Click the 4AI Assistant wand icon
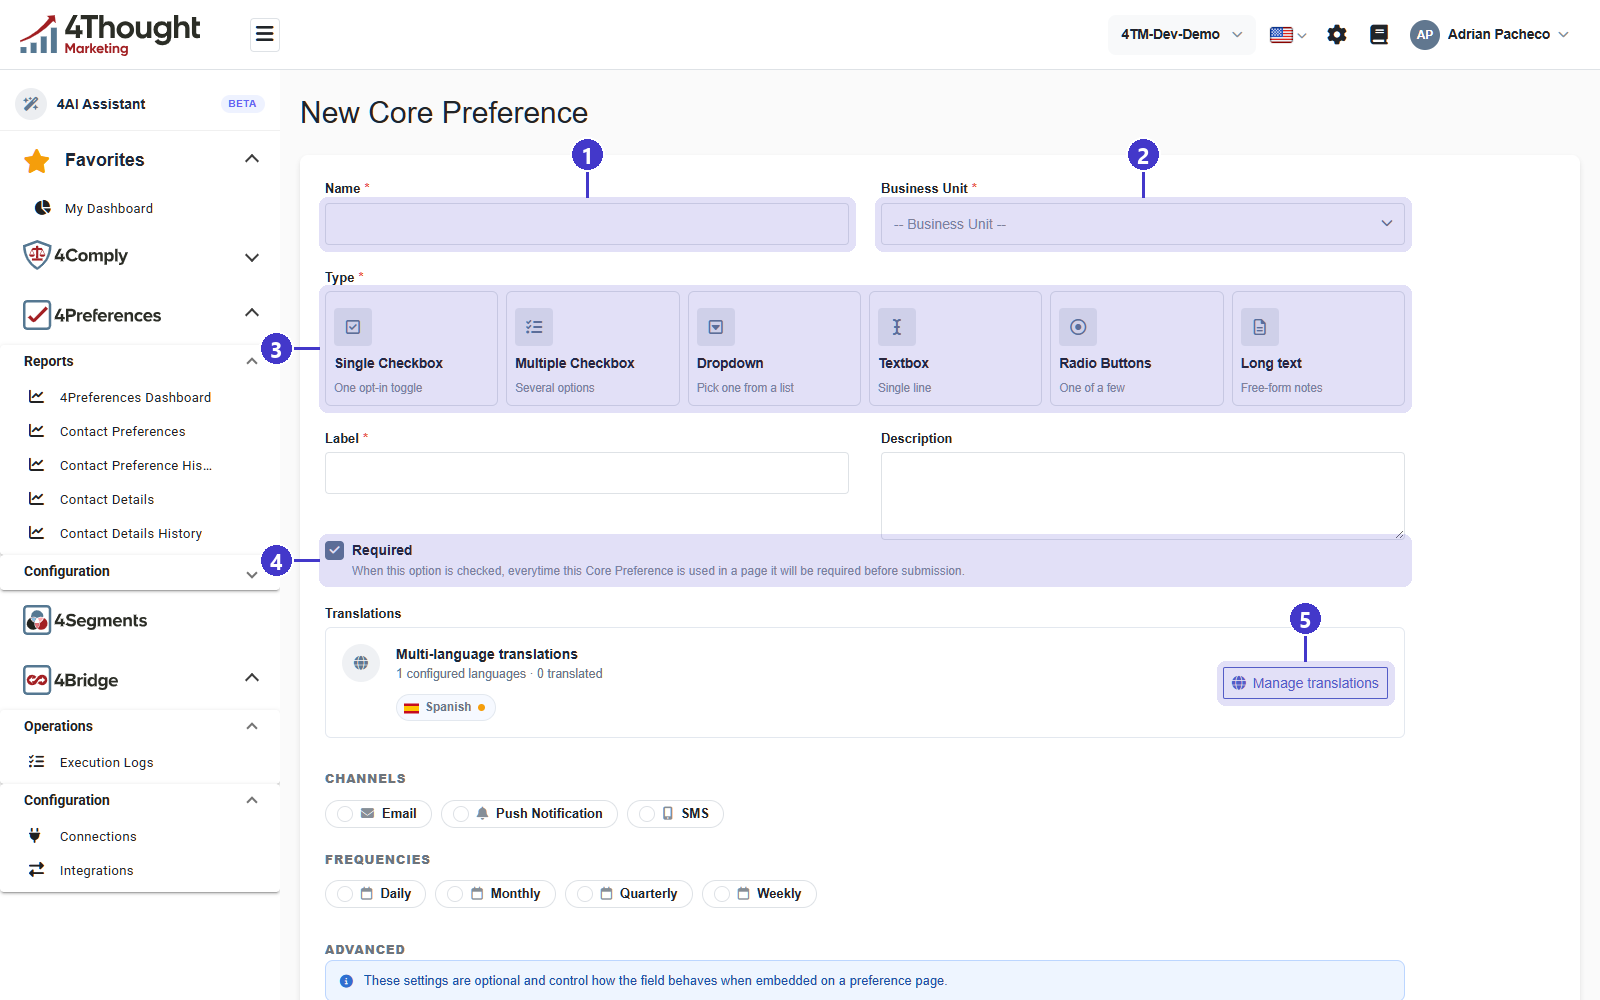The height and width of the screenshot is (1000, 1600). click(31, 104)
